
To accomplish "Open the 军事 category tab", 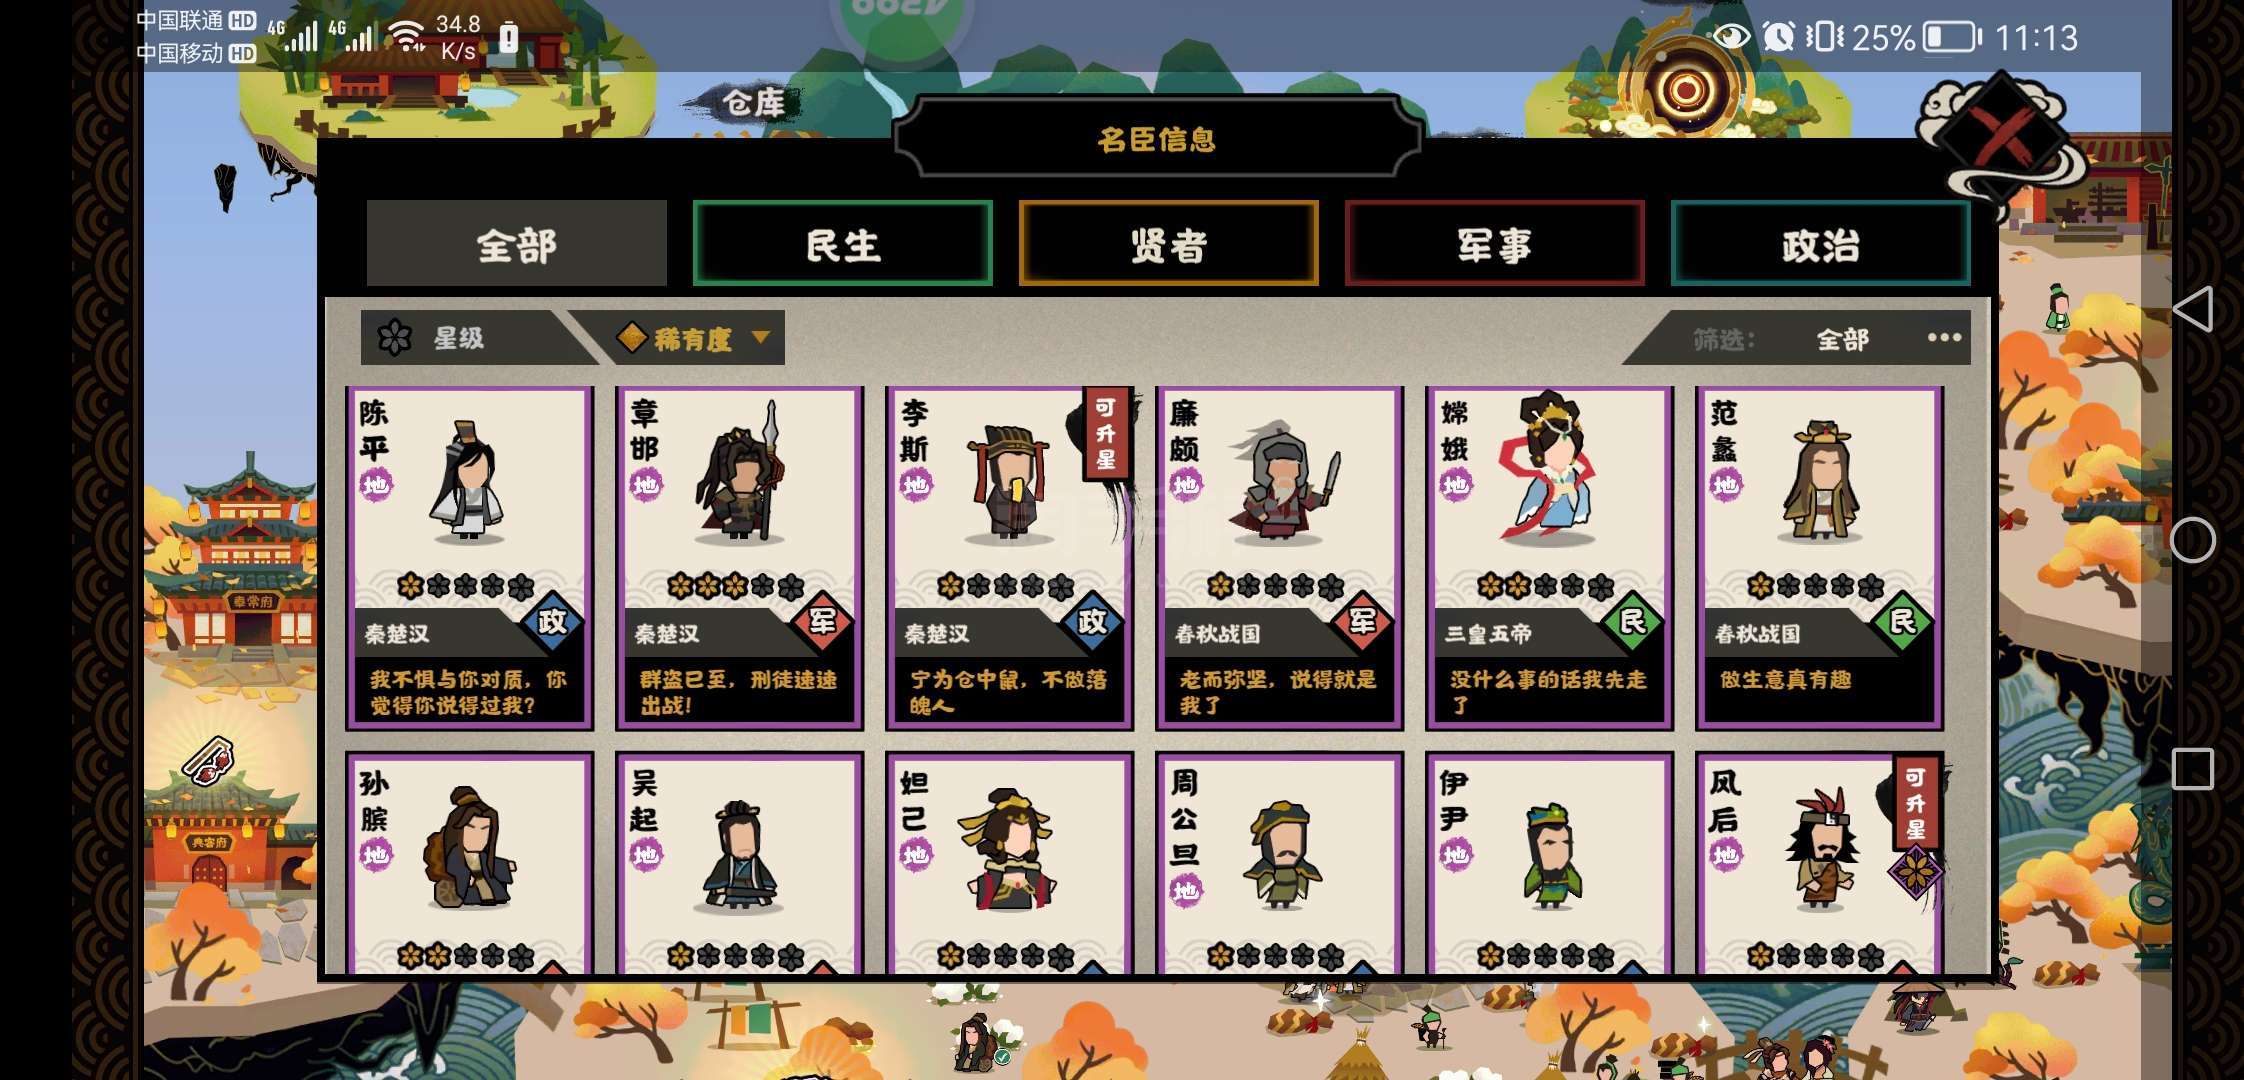I will click(1494, 244).
